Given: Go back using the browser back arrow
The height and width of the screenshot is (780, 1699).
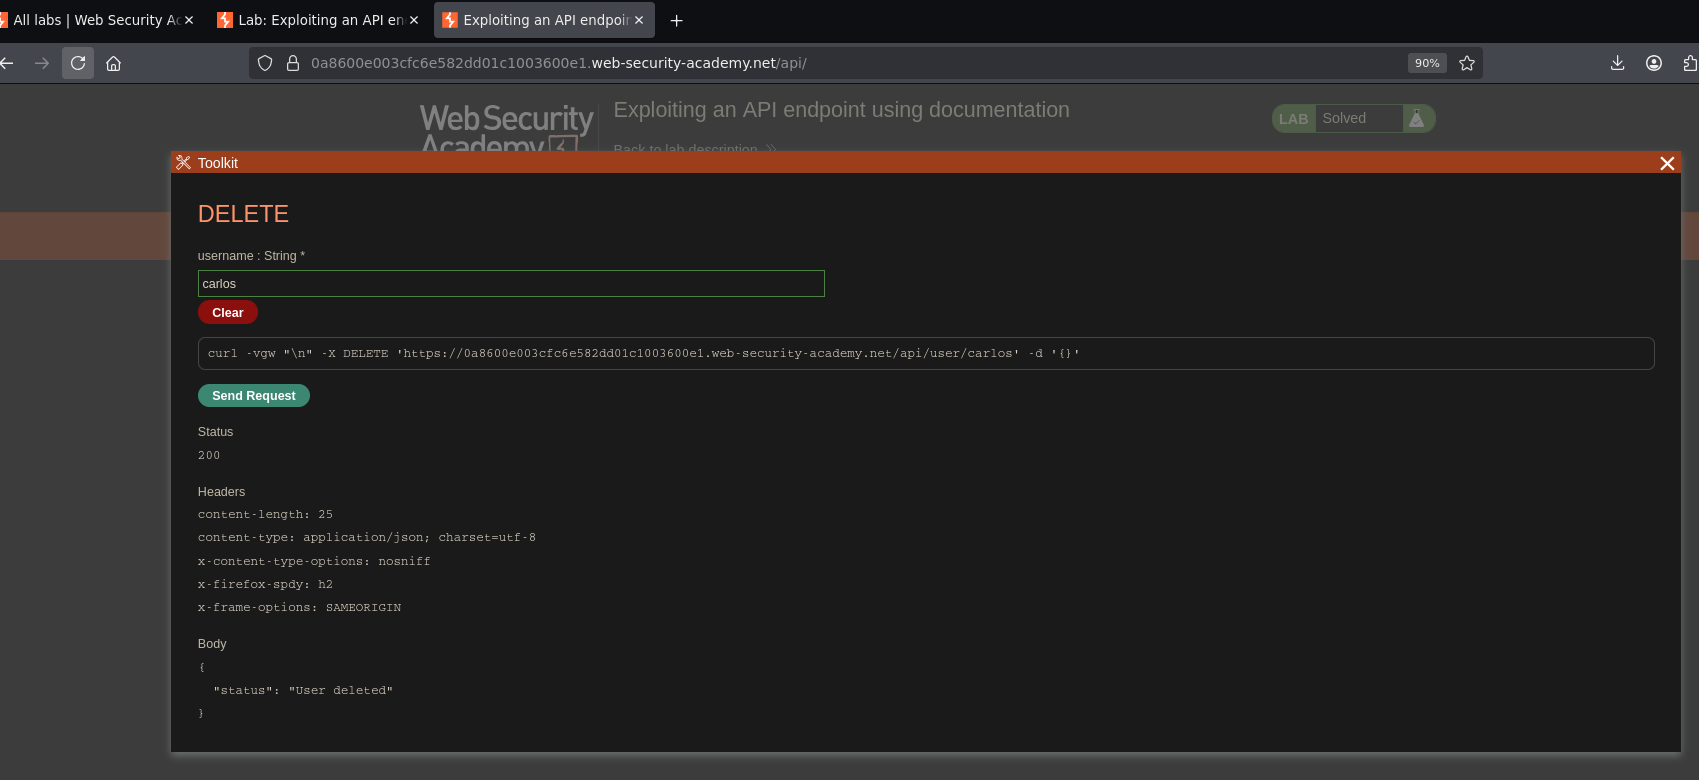Looking at the screenshot, I should (7, 63).
